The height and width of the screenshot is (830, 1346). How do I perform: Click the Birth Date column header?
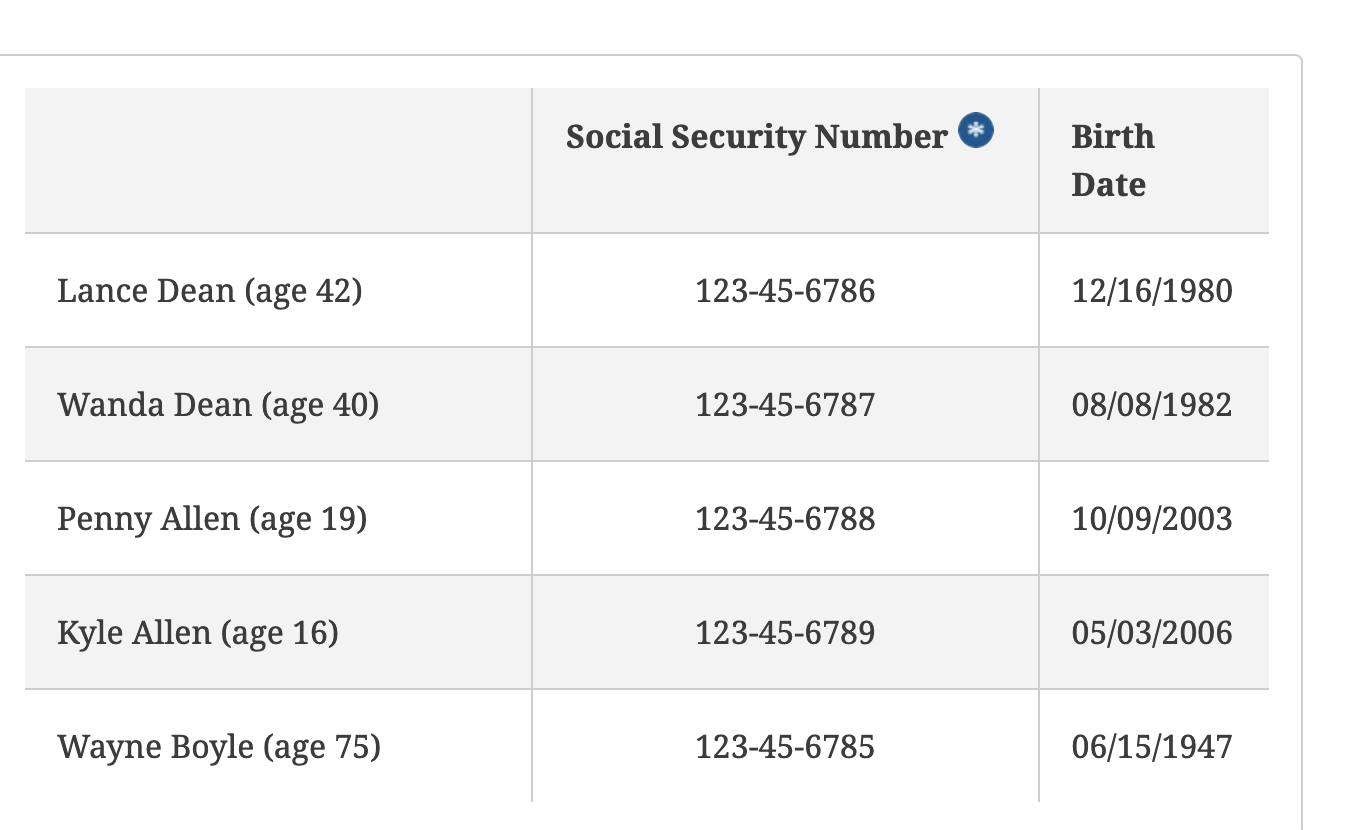(1112, 160)
